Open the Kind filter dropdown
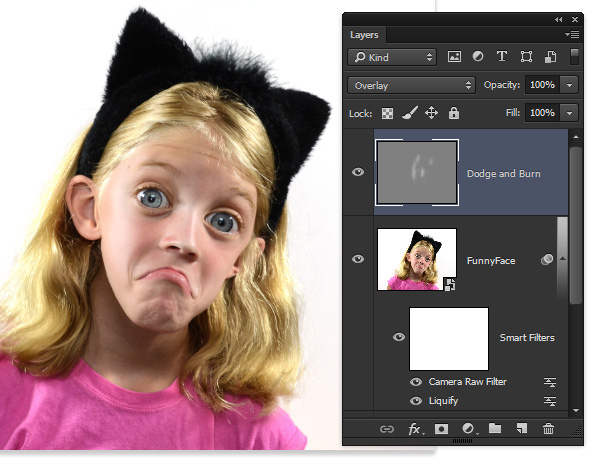This screenshot has width=600, height=458. (392, 57)
